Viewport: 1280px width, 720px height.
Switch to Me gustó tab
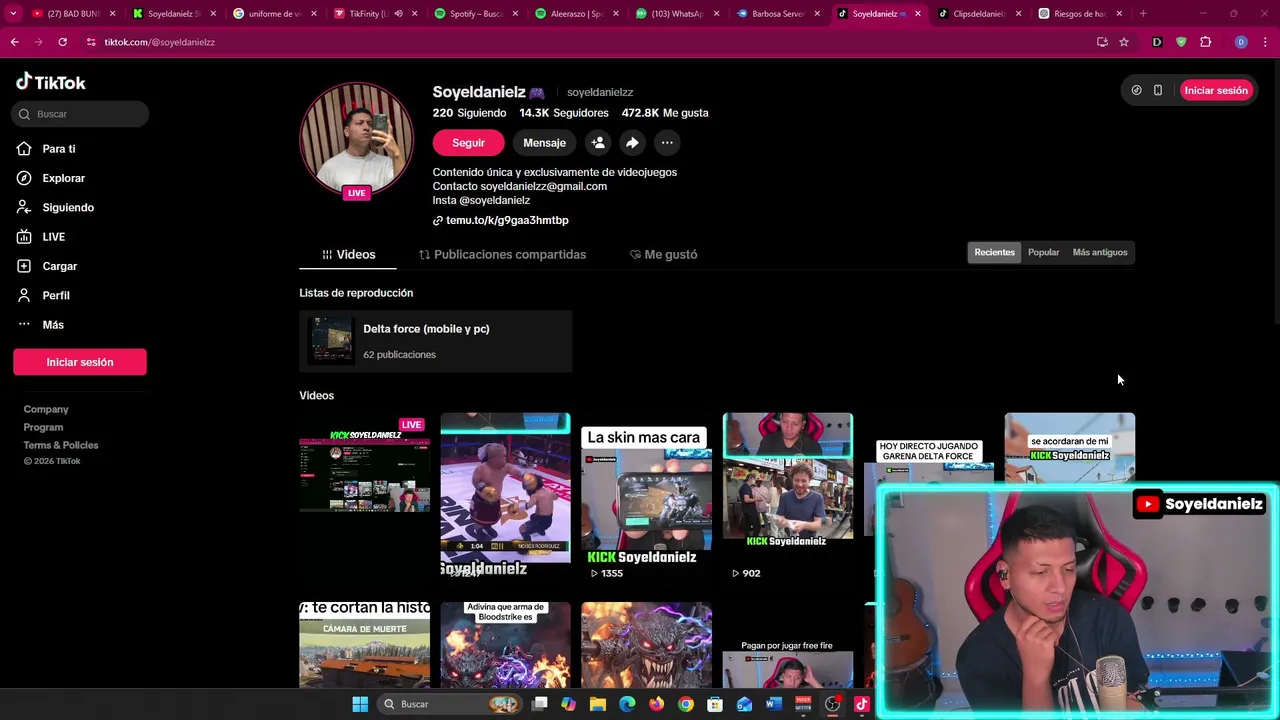coord(663,254)
